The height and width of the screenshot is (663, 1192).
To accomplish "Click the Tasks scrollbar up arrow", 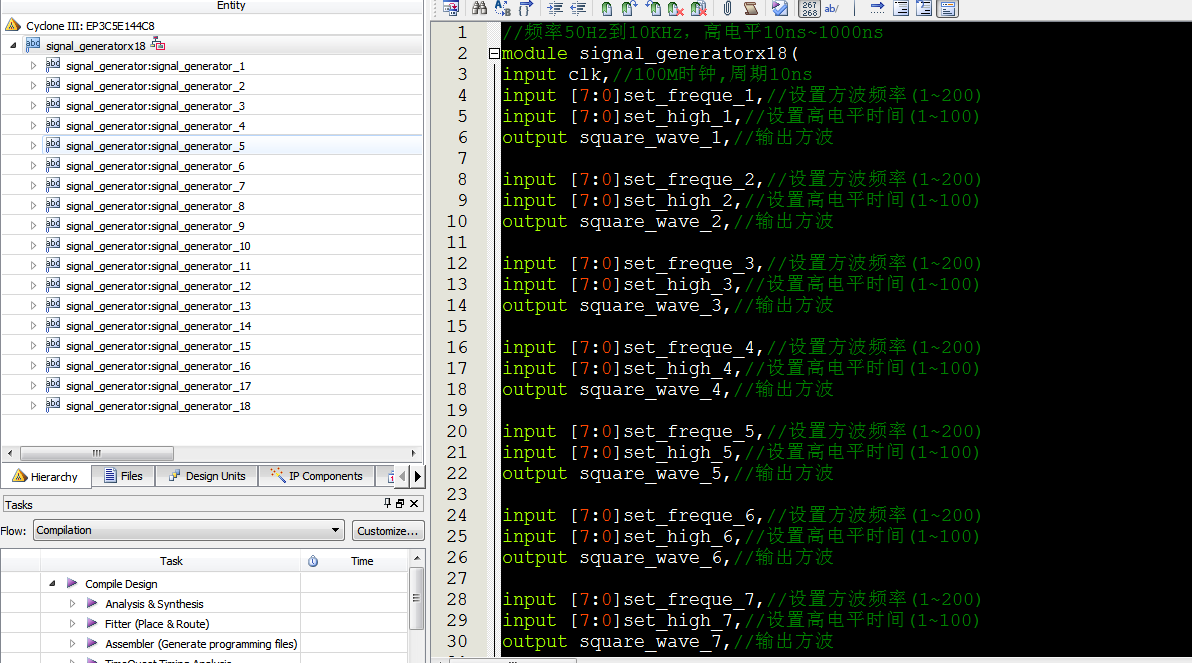I will 417,558.
